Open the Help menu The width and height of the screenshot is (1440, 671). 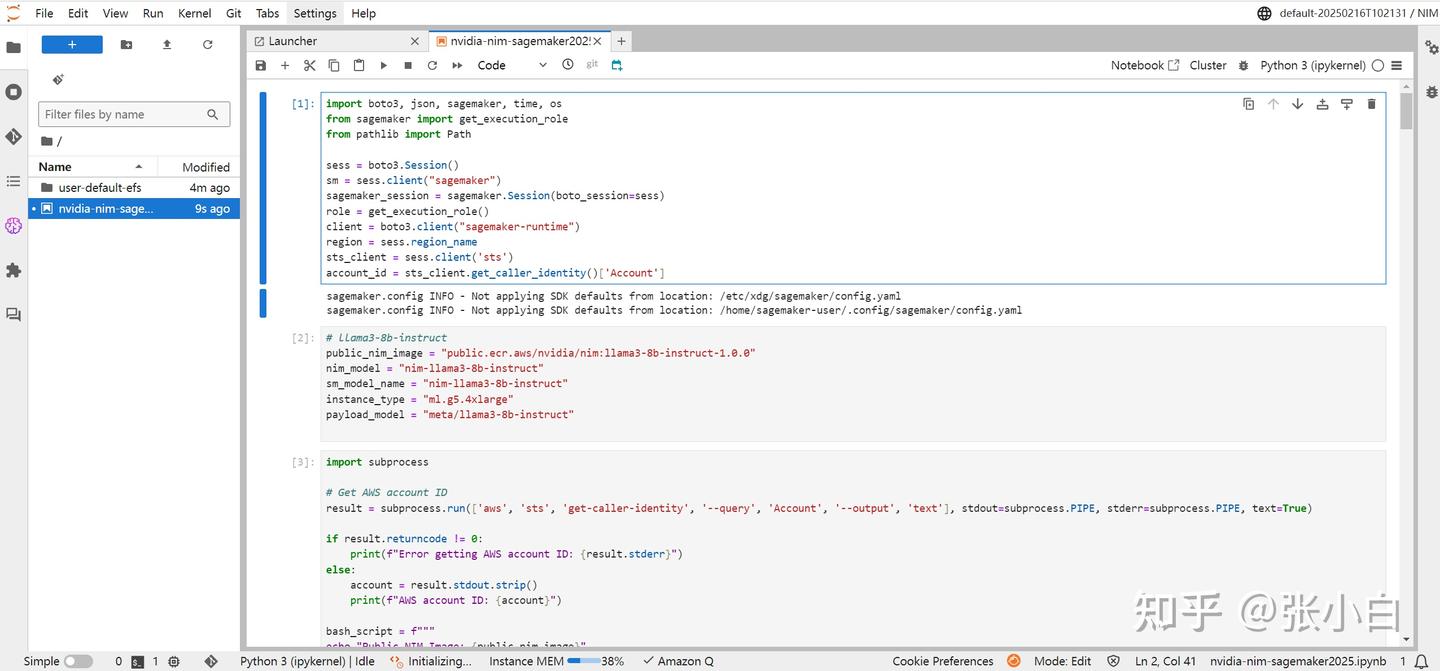click(364, 13)
